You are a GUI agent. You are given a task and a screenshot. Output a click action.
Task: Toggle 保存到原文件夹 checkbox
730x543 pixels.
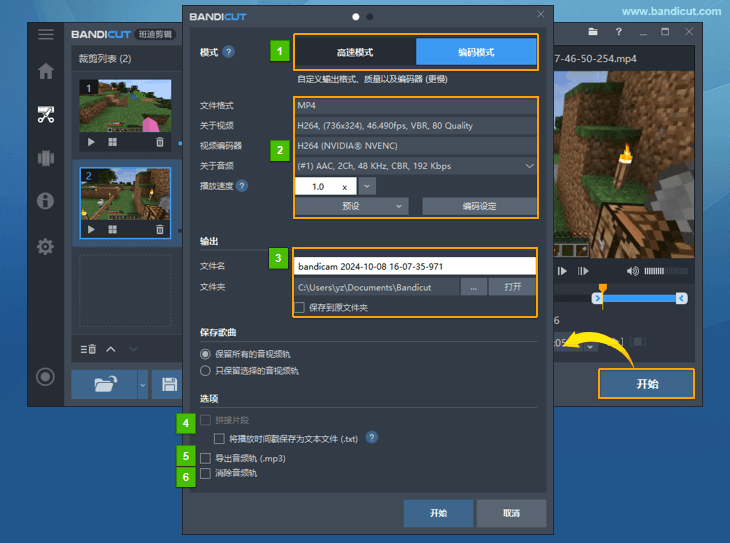point(299,307)
